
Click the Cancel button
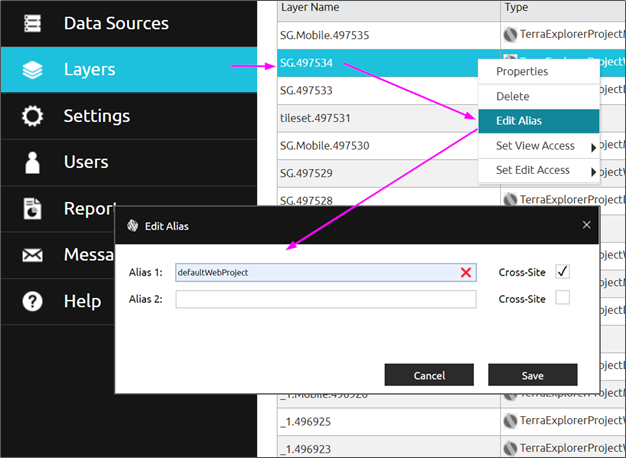pyautogui.click(x=429, y=375)
